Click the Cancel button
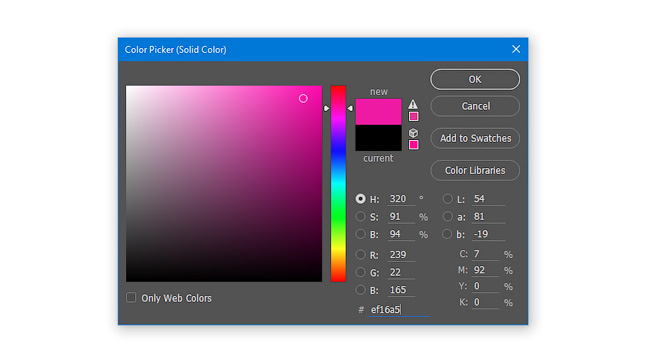 pyautogui.click(x=475, y=106)
